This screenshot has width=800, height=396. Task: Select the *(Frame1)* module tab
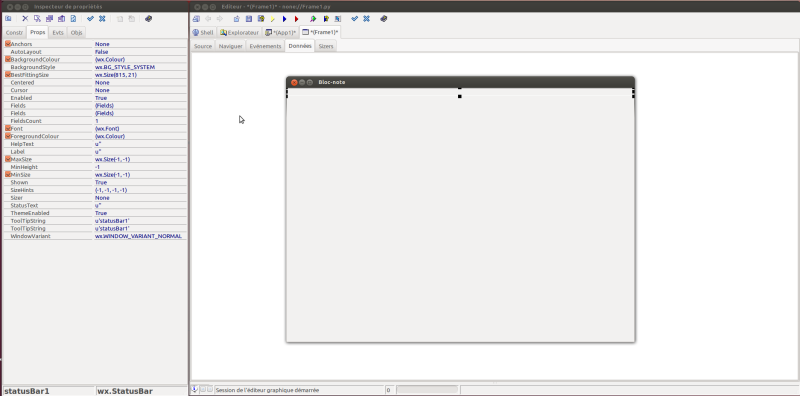pos(320,32)
